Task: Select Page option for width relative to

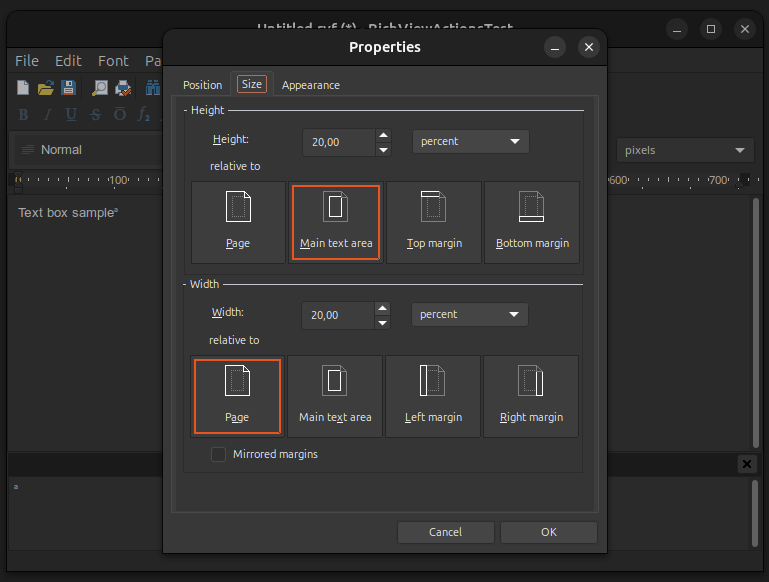Action: click(x=237, y=396)
